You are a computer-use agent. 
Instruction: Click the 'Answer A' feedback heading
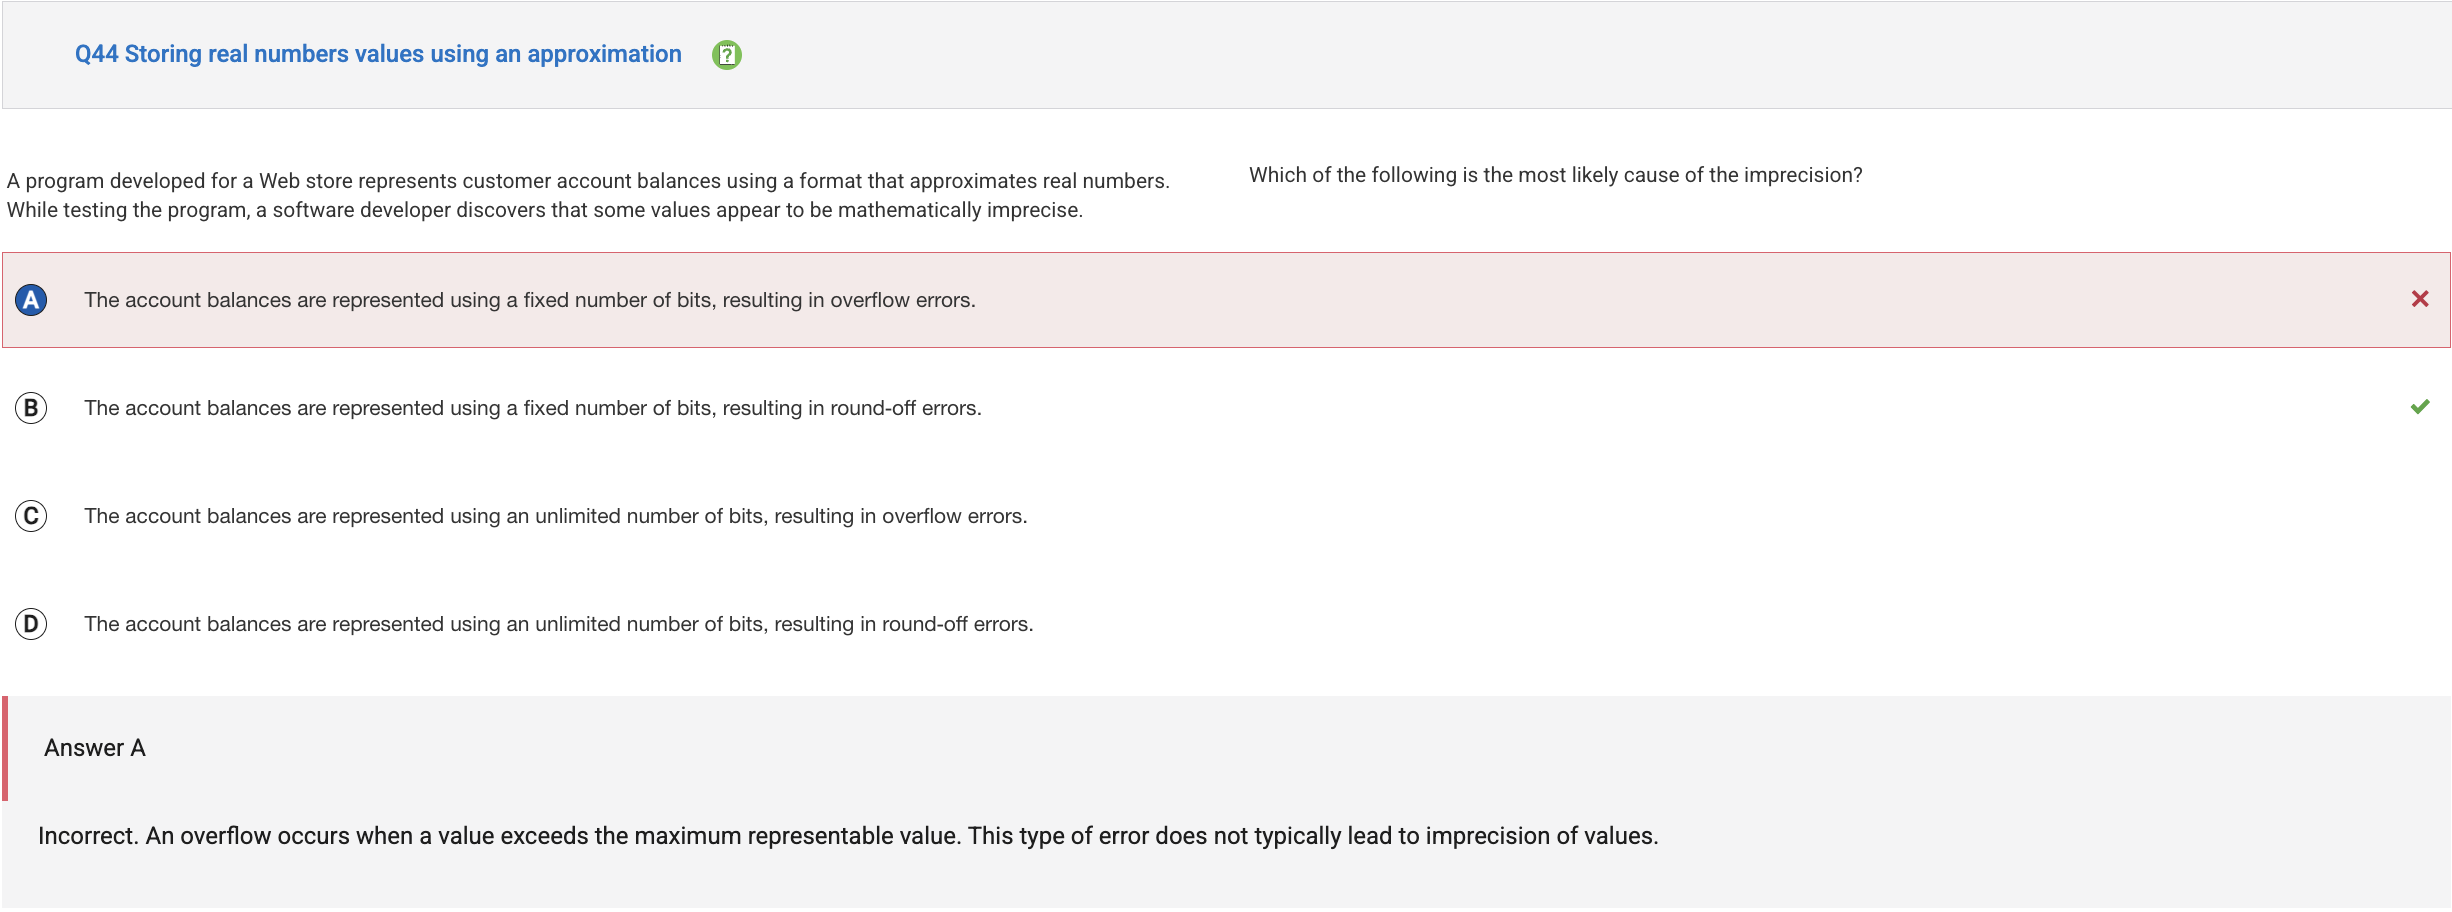[x=95, y=748]
